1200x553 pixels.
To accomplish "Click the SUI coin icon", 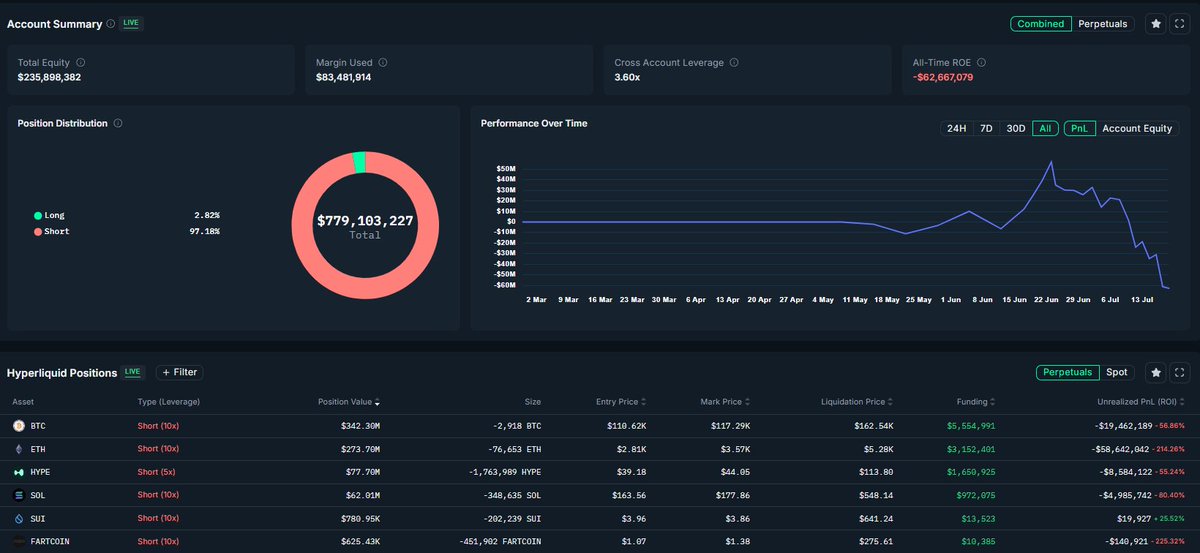I will click(18, 518).
